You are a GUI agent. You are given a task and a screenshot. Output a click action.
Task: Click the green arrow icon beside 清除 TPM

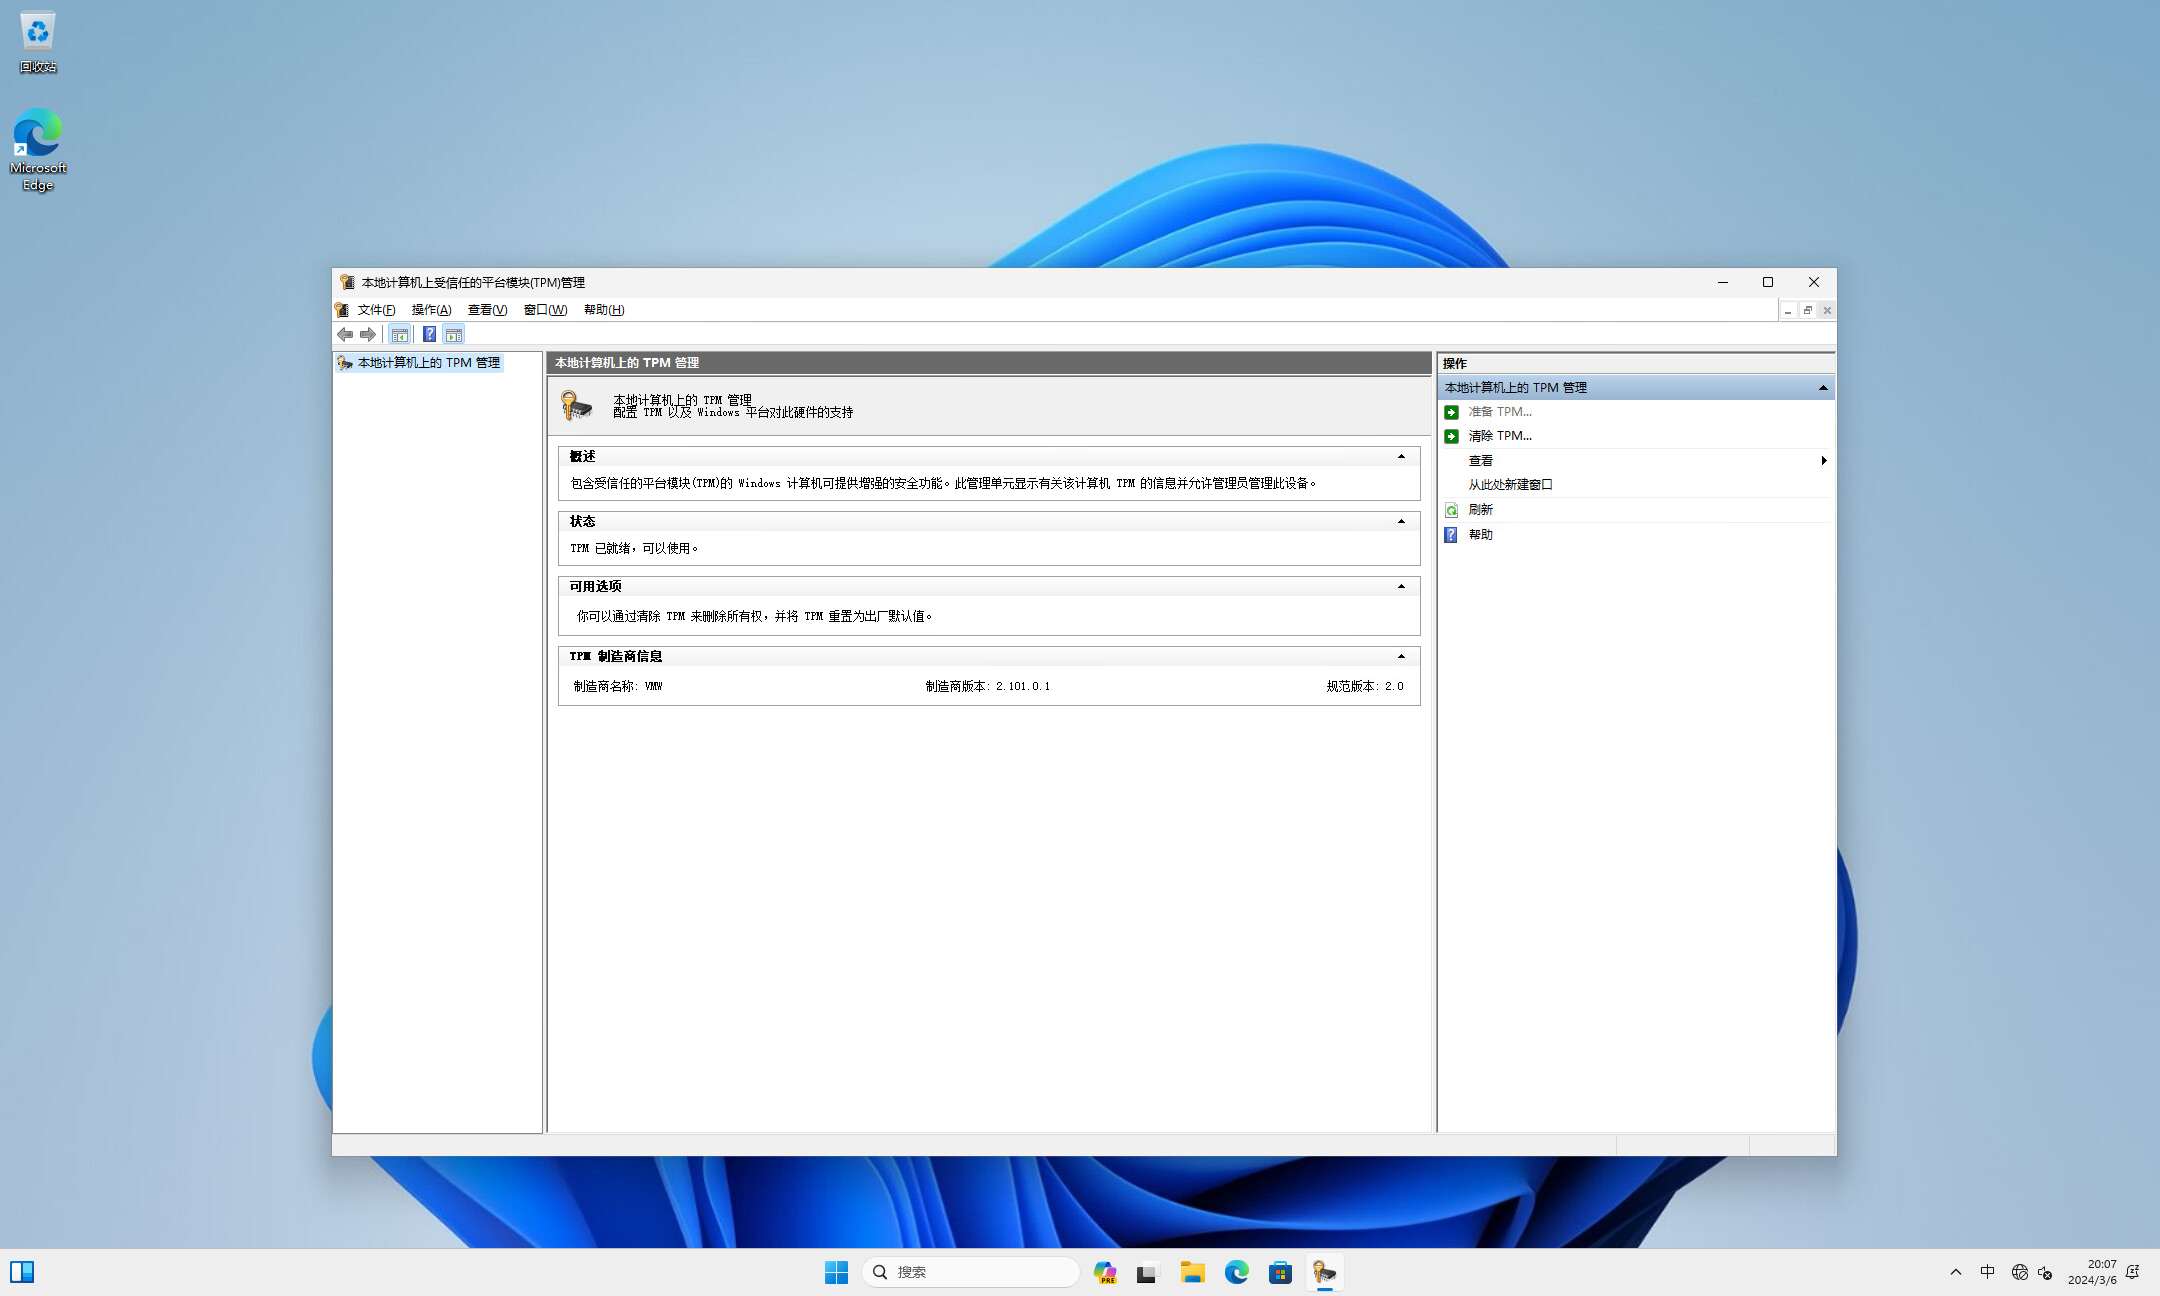(1452, 436)
